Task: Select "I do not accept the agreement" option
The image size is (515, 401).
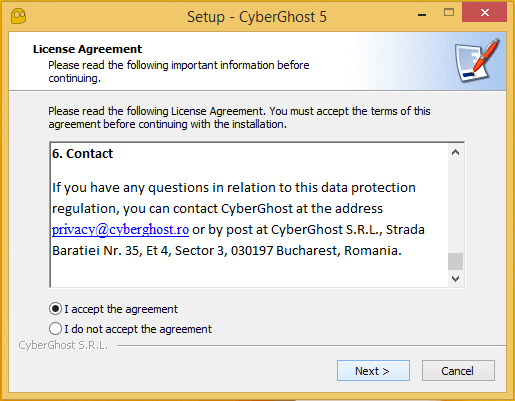Action: pos(55,329)
